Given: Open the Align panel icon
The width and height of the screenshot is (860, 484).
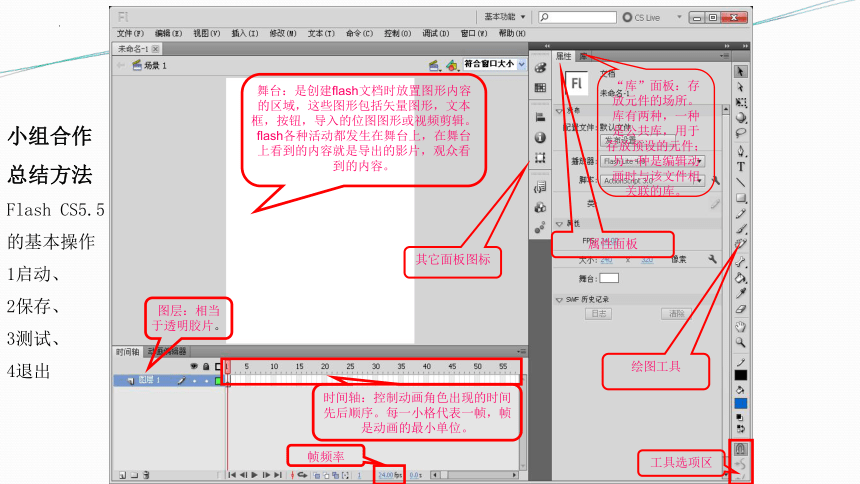Looking at the screenshot, I should point(540,117).
